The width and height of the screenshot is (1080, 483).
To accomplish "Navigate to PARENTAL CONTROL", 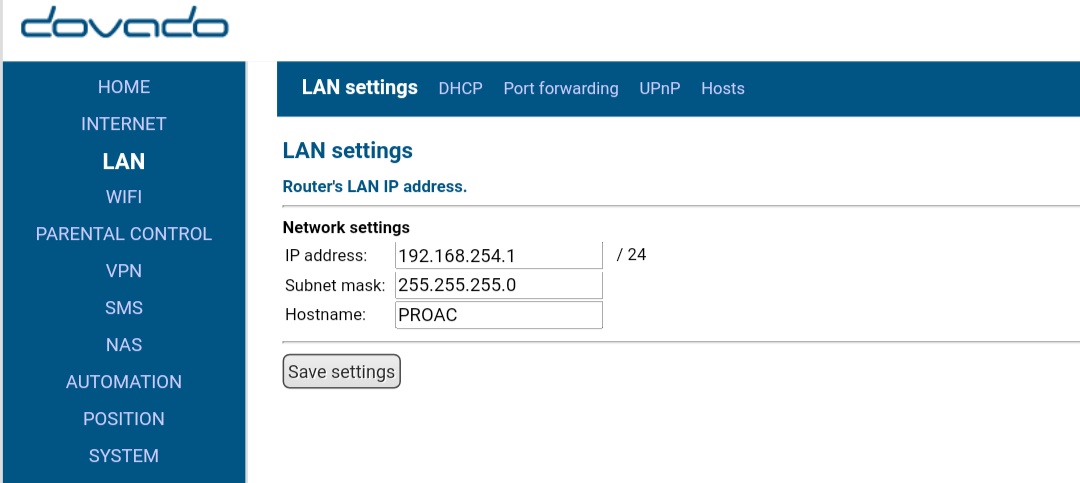I will (124, 234).
